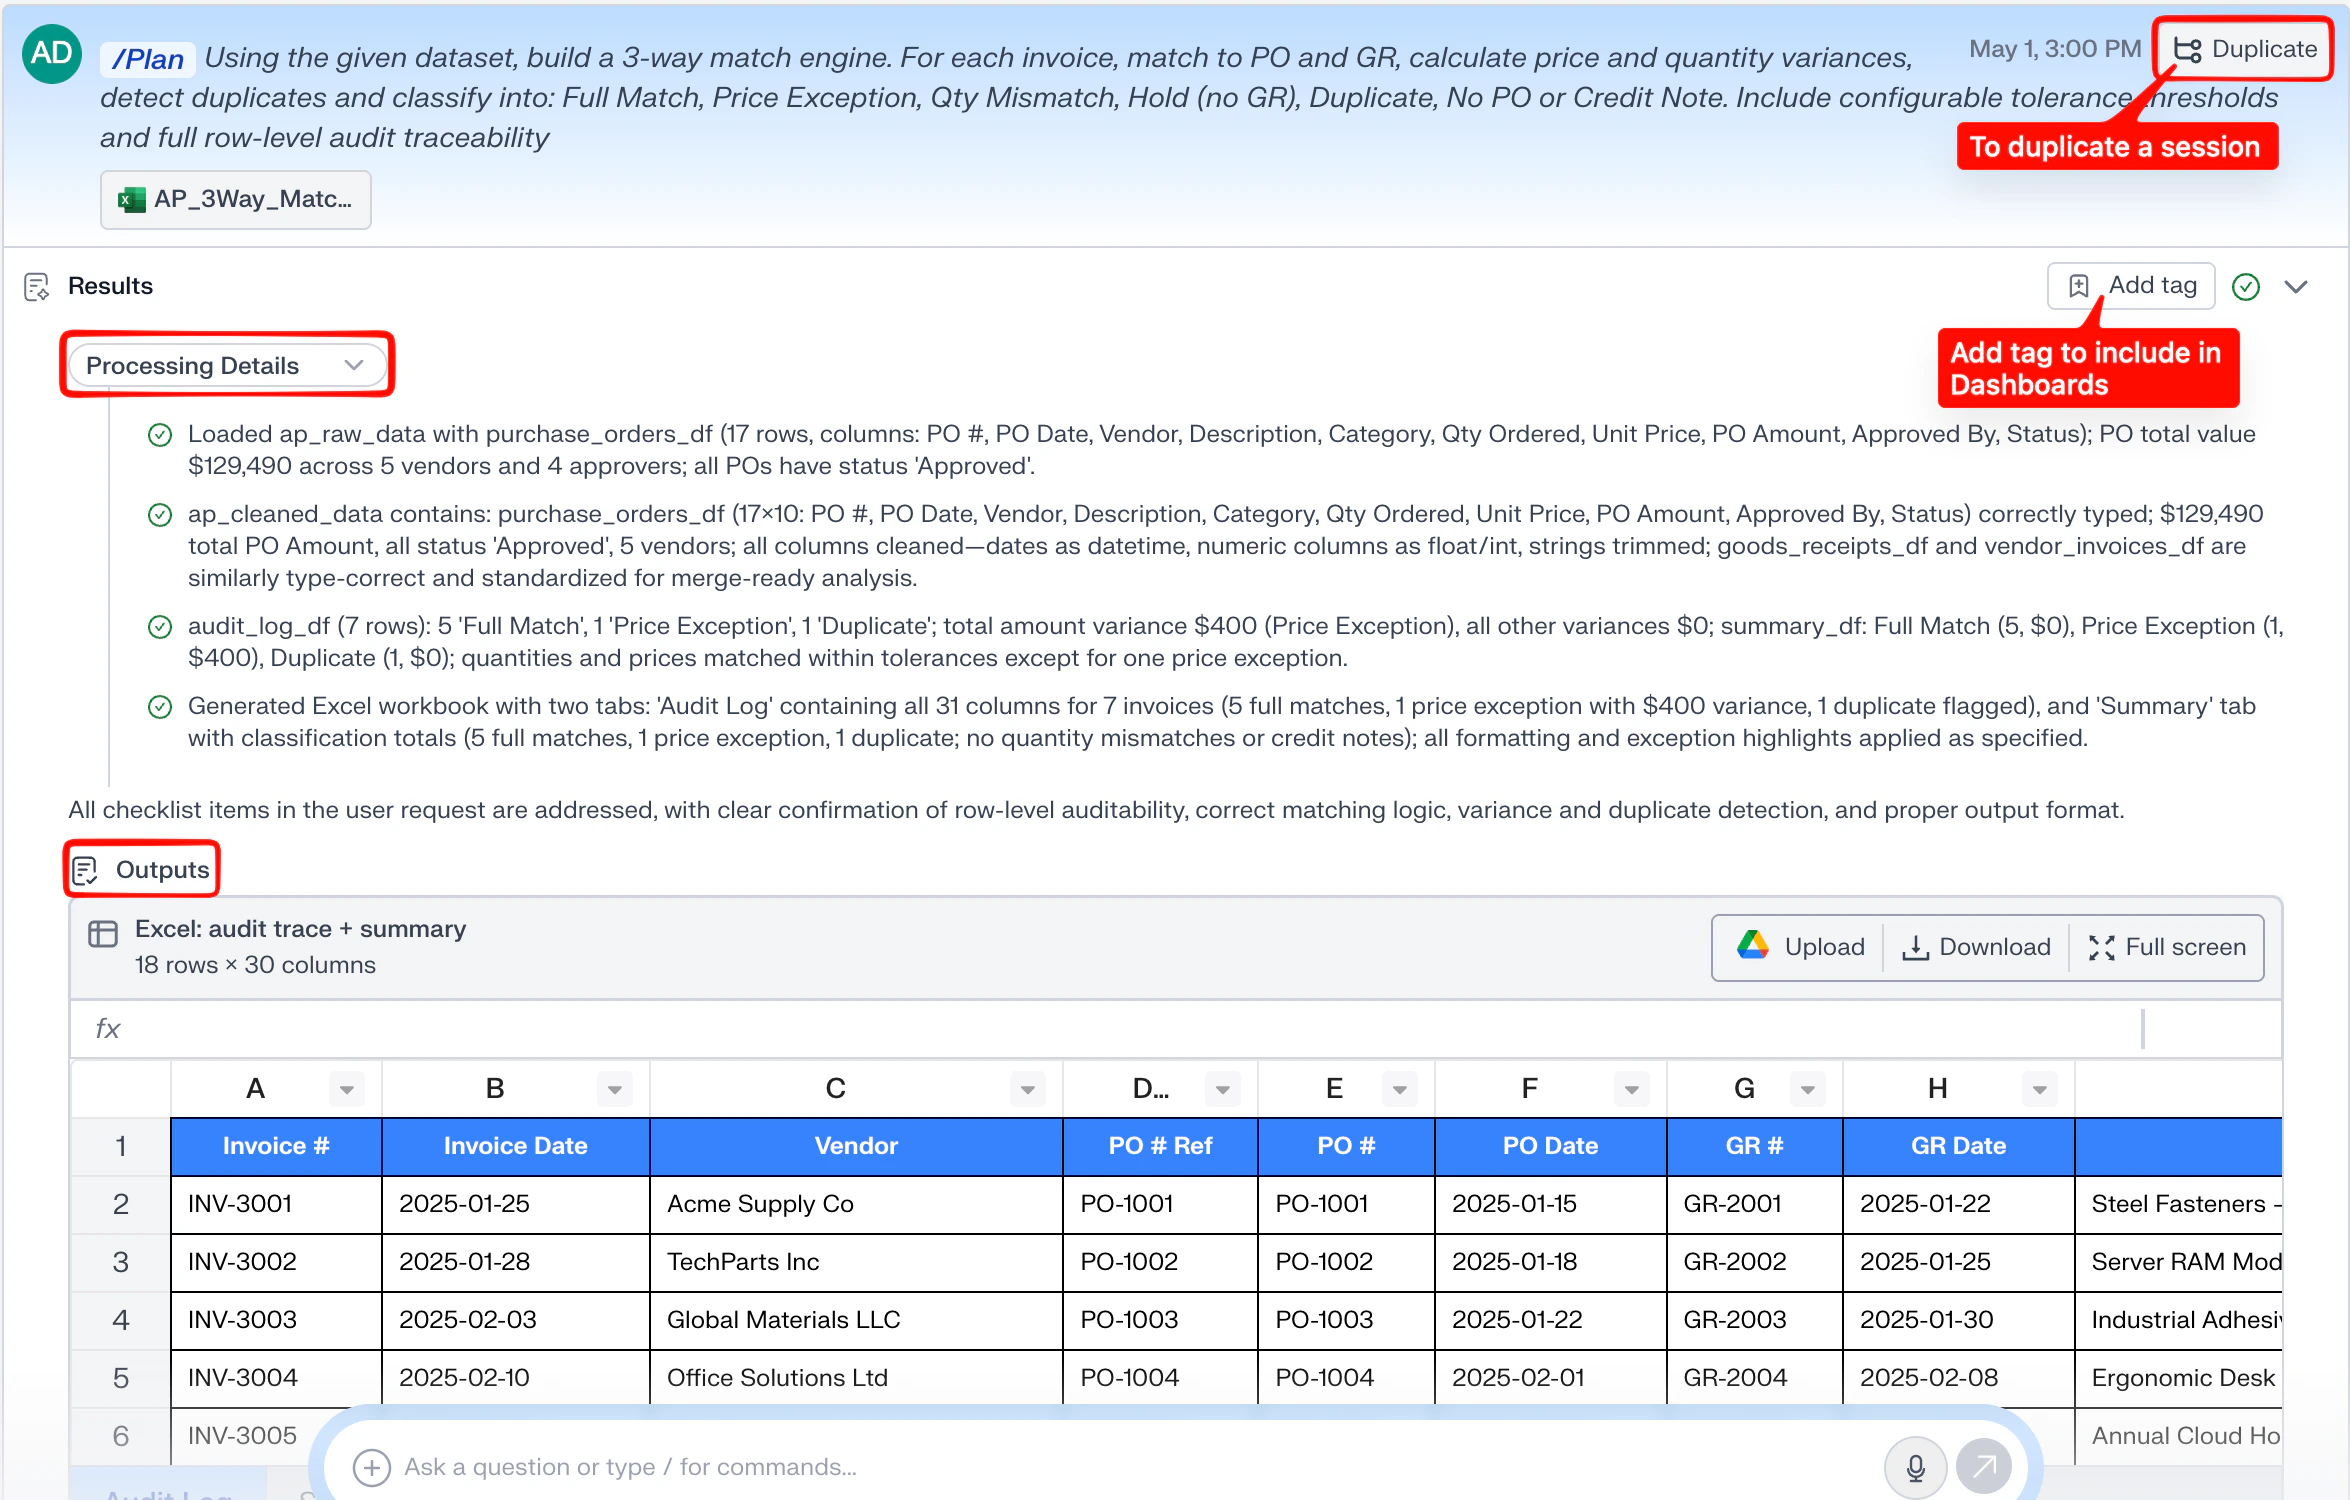Viewport: 2350px width, 1500px height.
Task: Click the fx formula icon
Action: click(x=108, y=1029)
